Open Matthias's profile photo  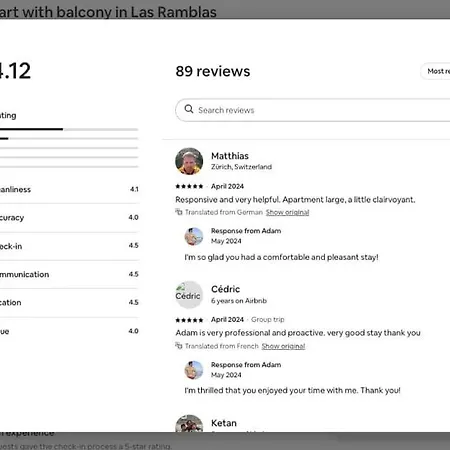click(189, 161)
